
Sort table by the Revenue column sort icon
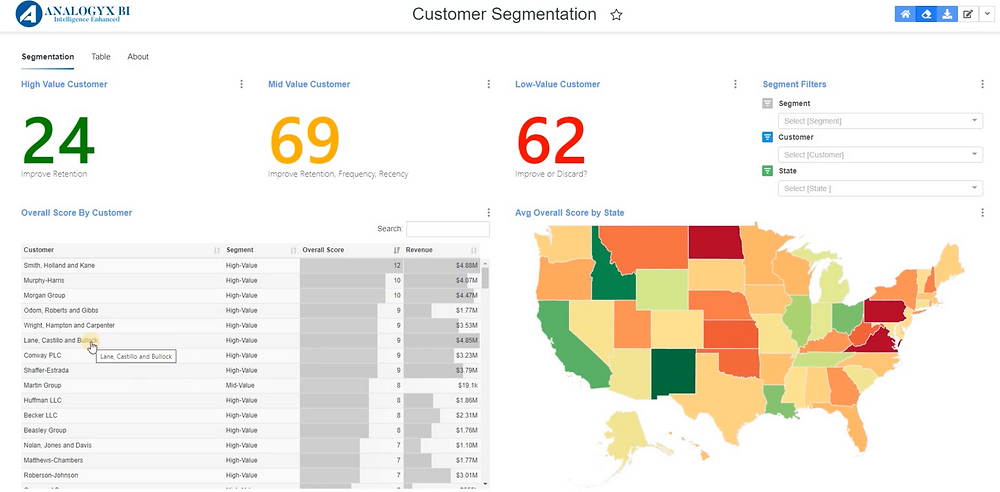coord(473,250)
